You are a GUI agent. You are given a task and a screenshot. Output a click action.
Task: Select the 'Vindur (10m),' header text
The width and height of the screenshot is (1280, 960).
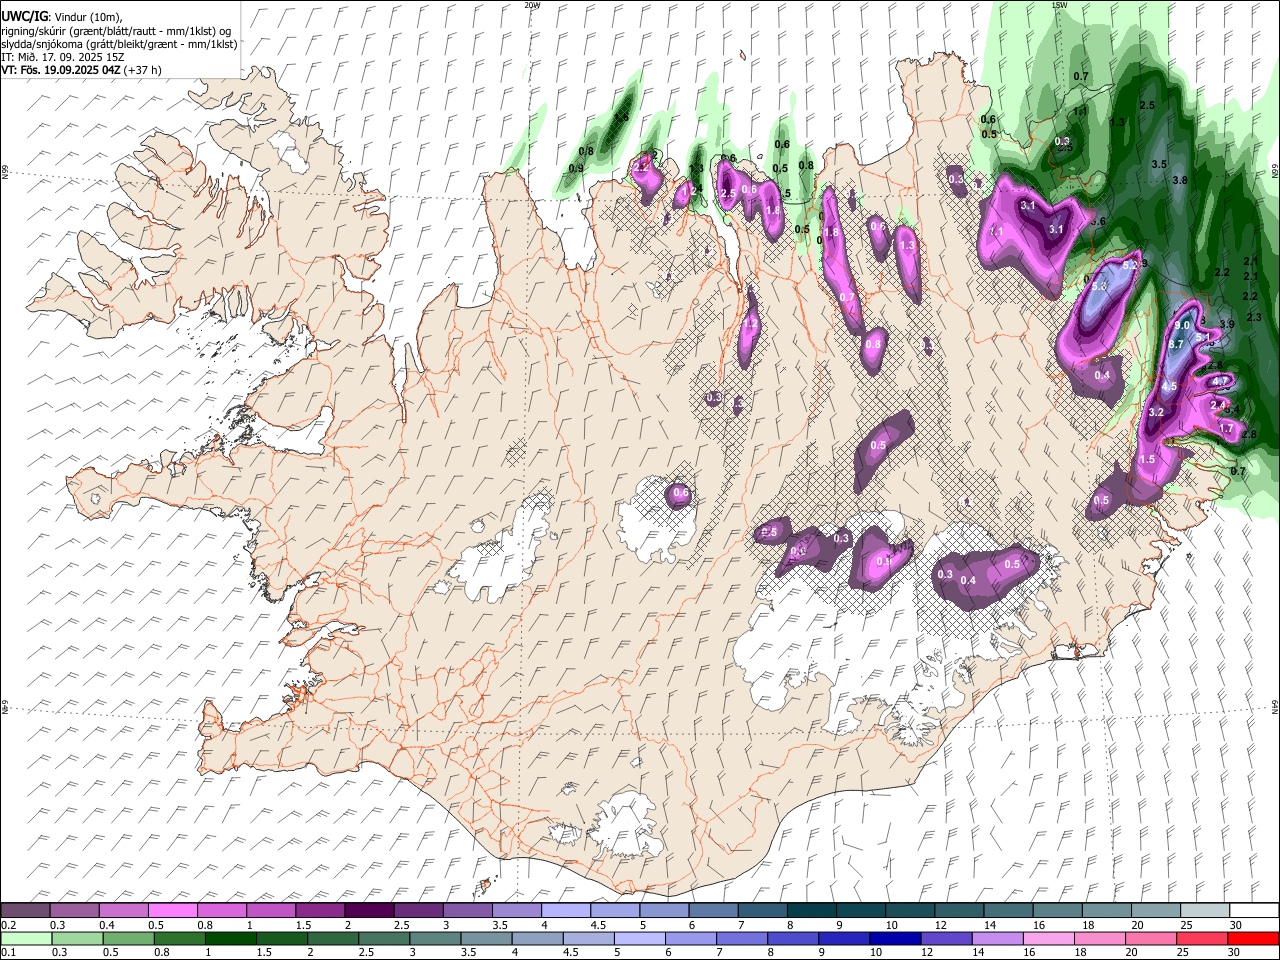tap(88, 17)
